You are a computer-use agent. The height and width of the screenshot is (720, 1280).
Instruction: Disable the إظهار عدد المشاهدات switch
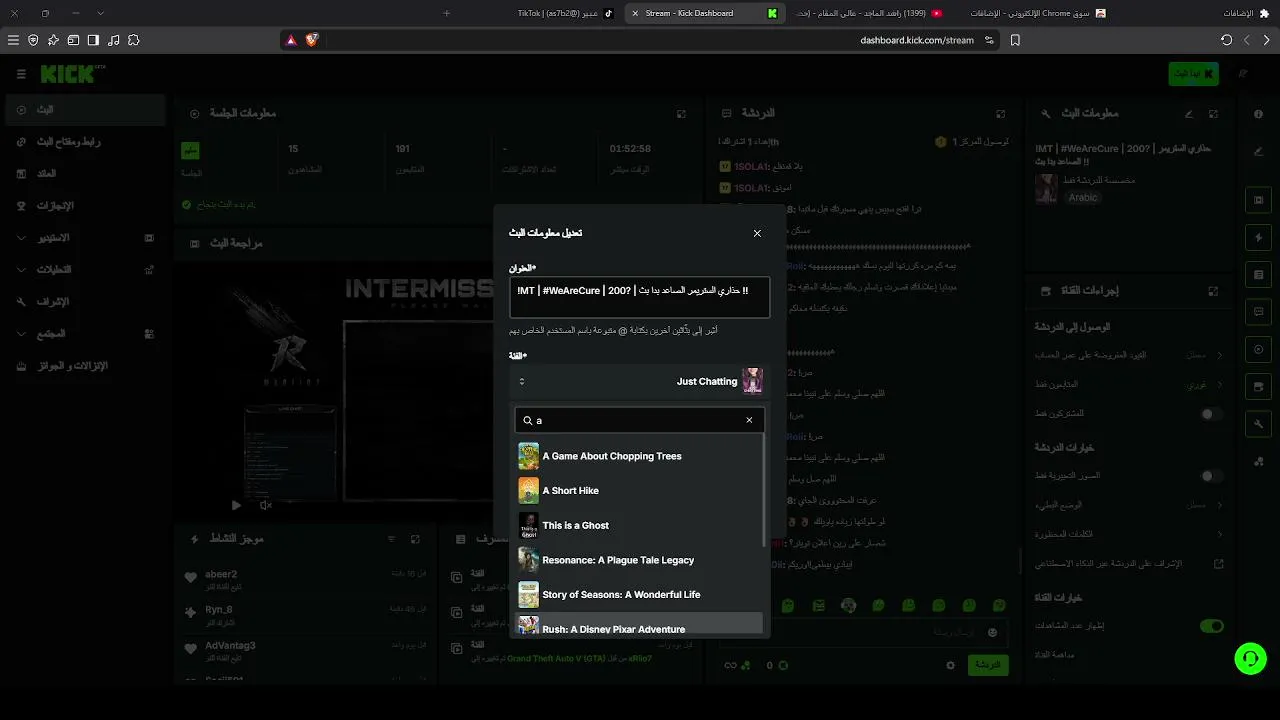[x=1211, y=626]
